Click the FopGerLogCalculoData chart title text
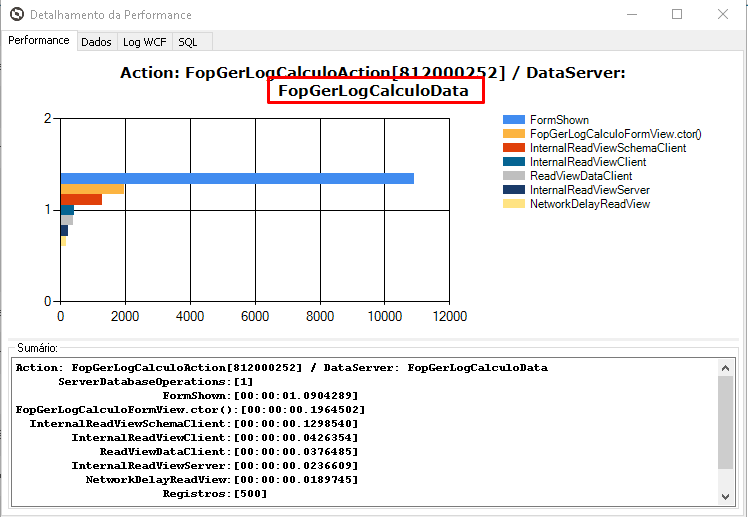Screen dimensions: 748x517 (374, 91)
